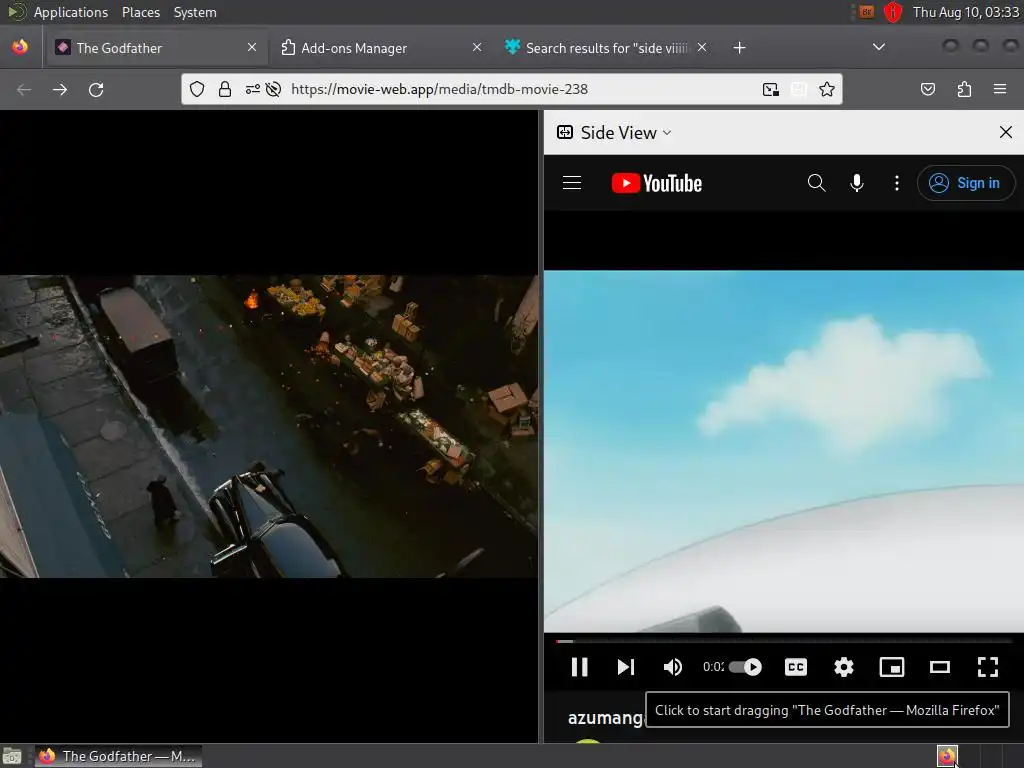Open YouTube more options dots menu

[897, 183]
